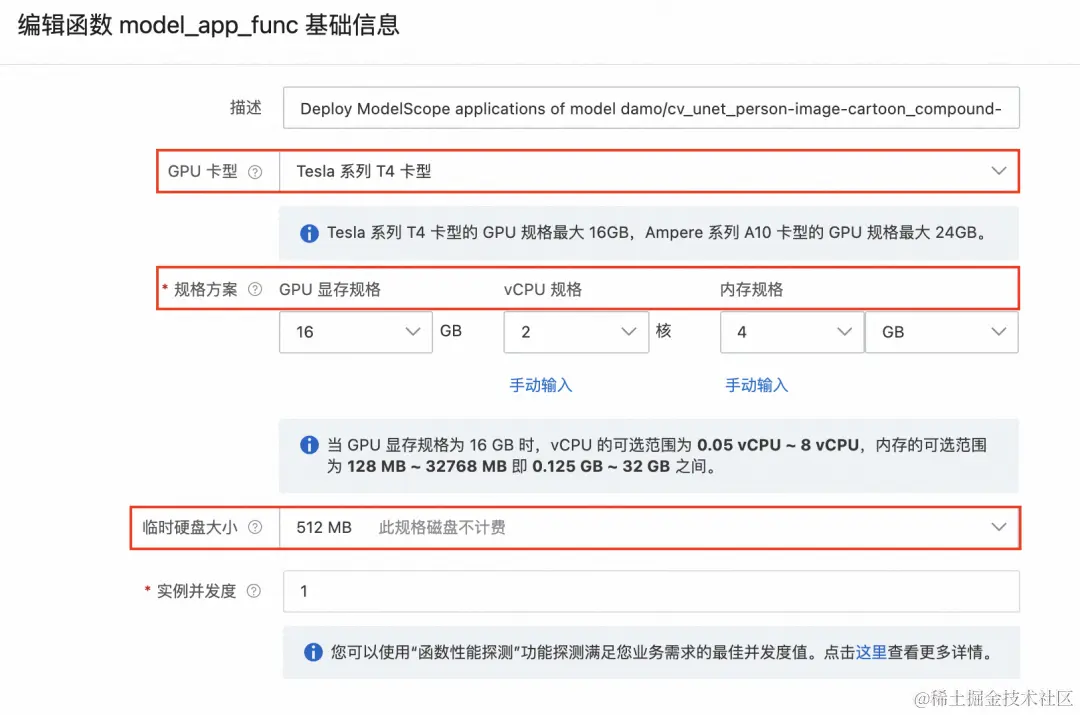This screenshot has height=715, width=1080.
Task: Click the GPU 显存规格 column label
Action: coord(330,289)
